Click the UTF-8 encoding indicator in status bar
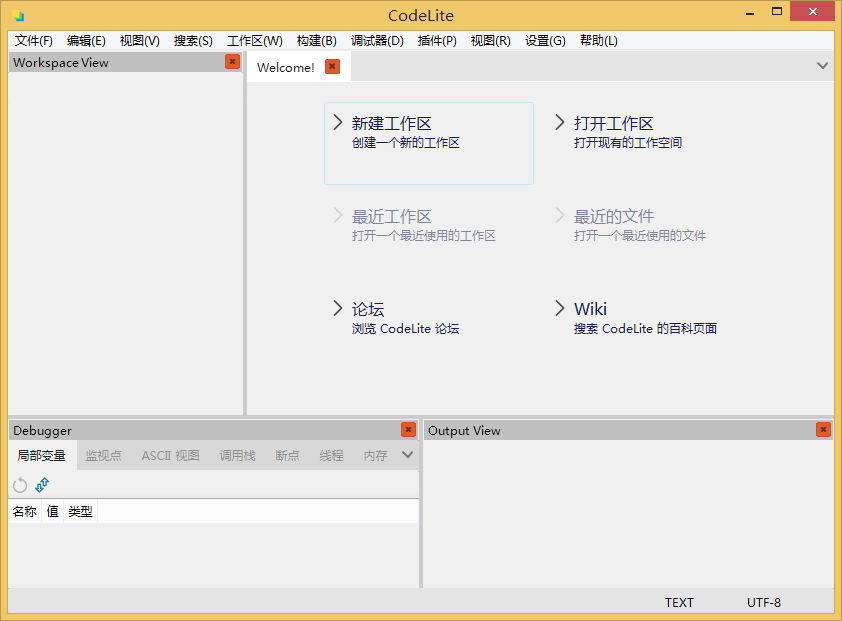The height and width of the screenshot is (621, 842). click(x=763, y=602)
